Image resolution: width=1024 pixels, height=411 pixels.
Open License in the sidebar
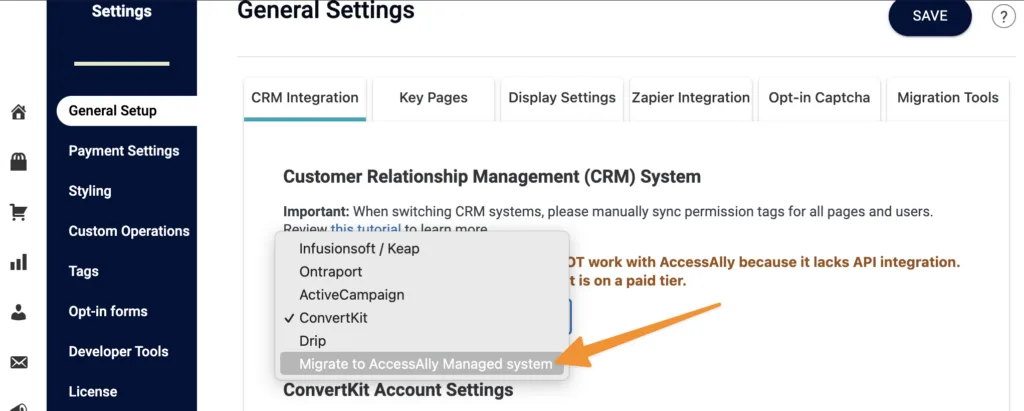(93, 392)
